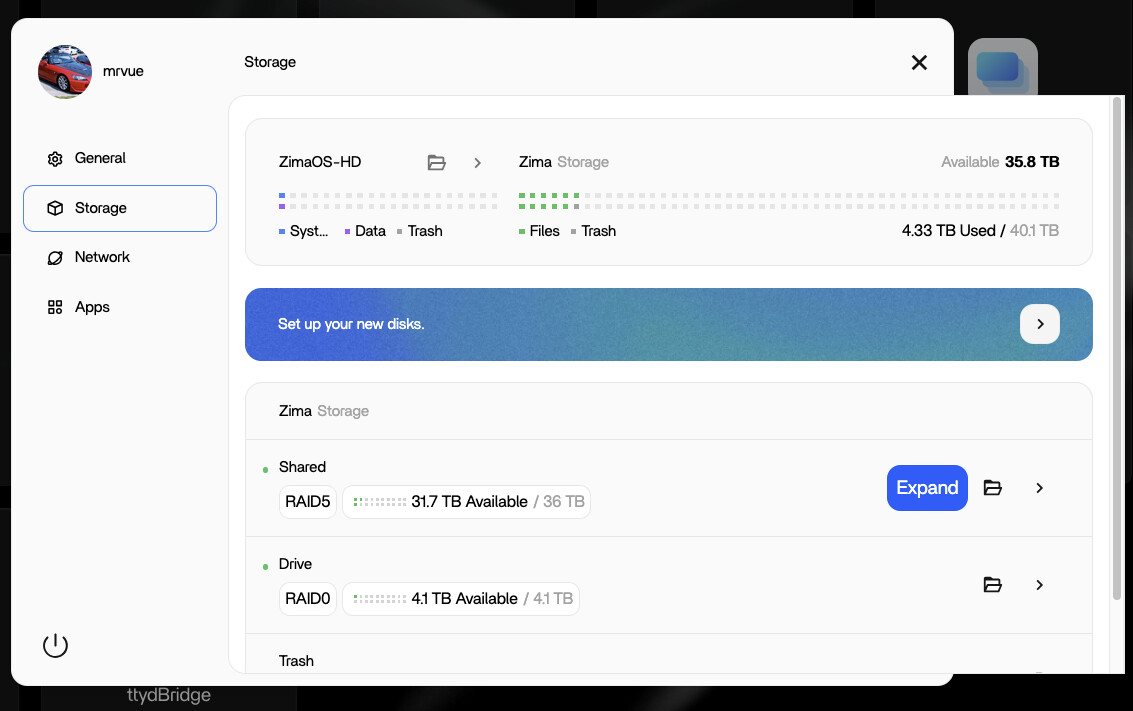Open the ZimaOS-HD folder icon

[436, 162]
